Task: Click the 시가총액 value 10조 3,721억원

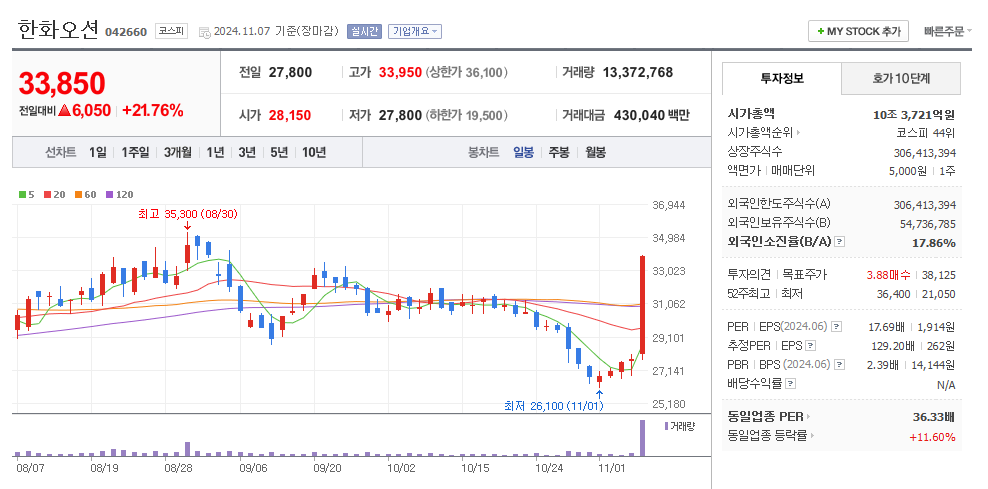Action: click(x=914, y=115)
